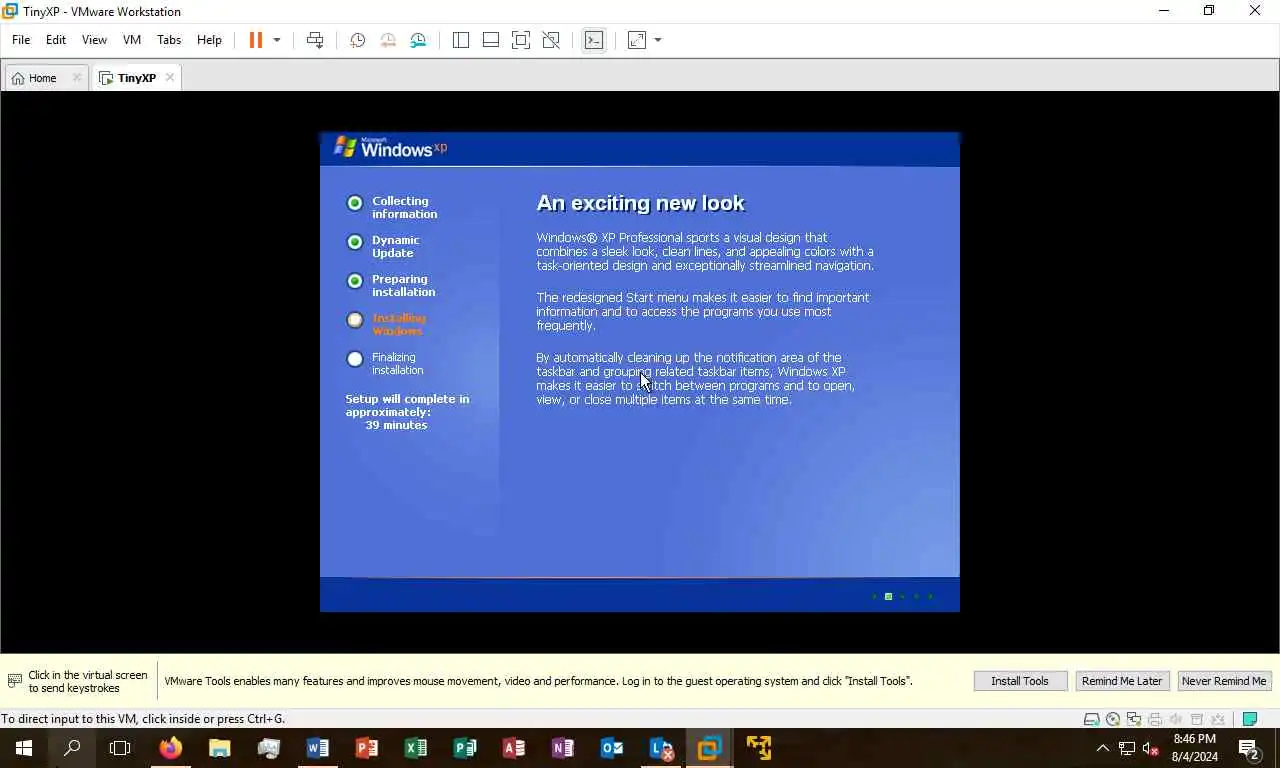Click the 'Finalizing installation' setup step
Viewport: 1280px width, 768px height.
[x=397, y=363]
